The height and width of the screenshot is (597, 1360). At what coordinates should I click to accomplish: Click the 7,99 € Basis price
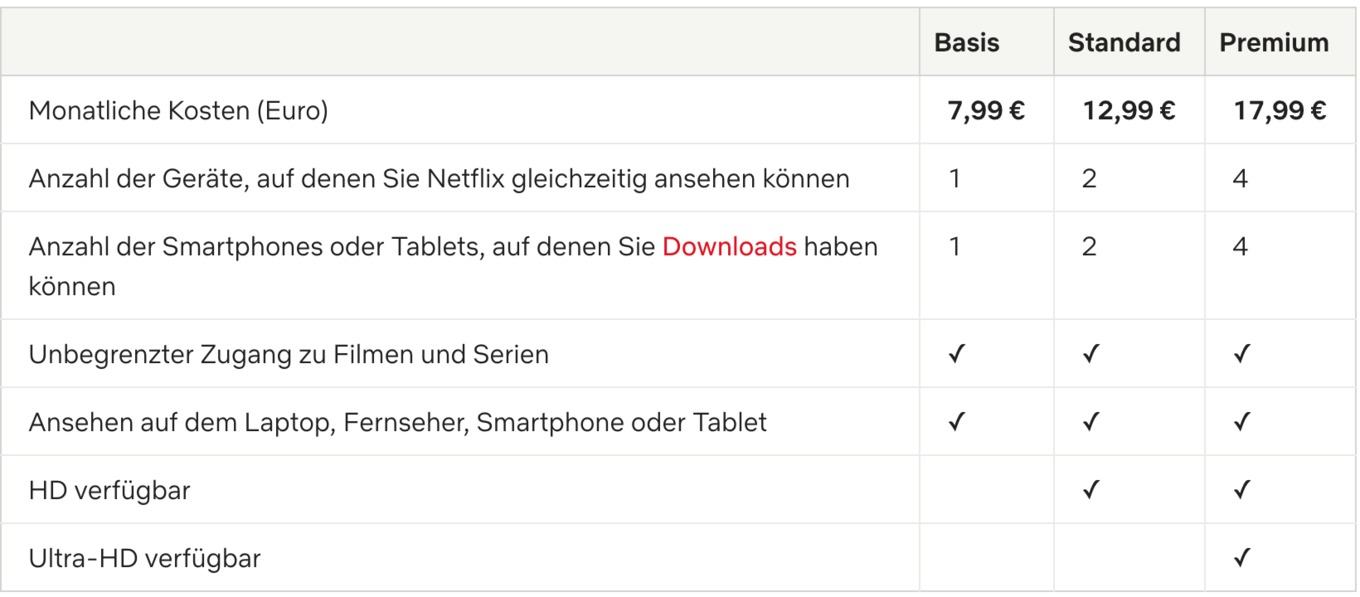point(986,110)
